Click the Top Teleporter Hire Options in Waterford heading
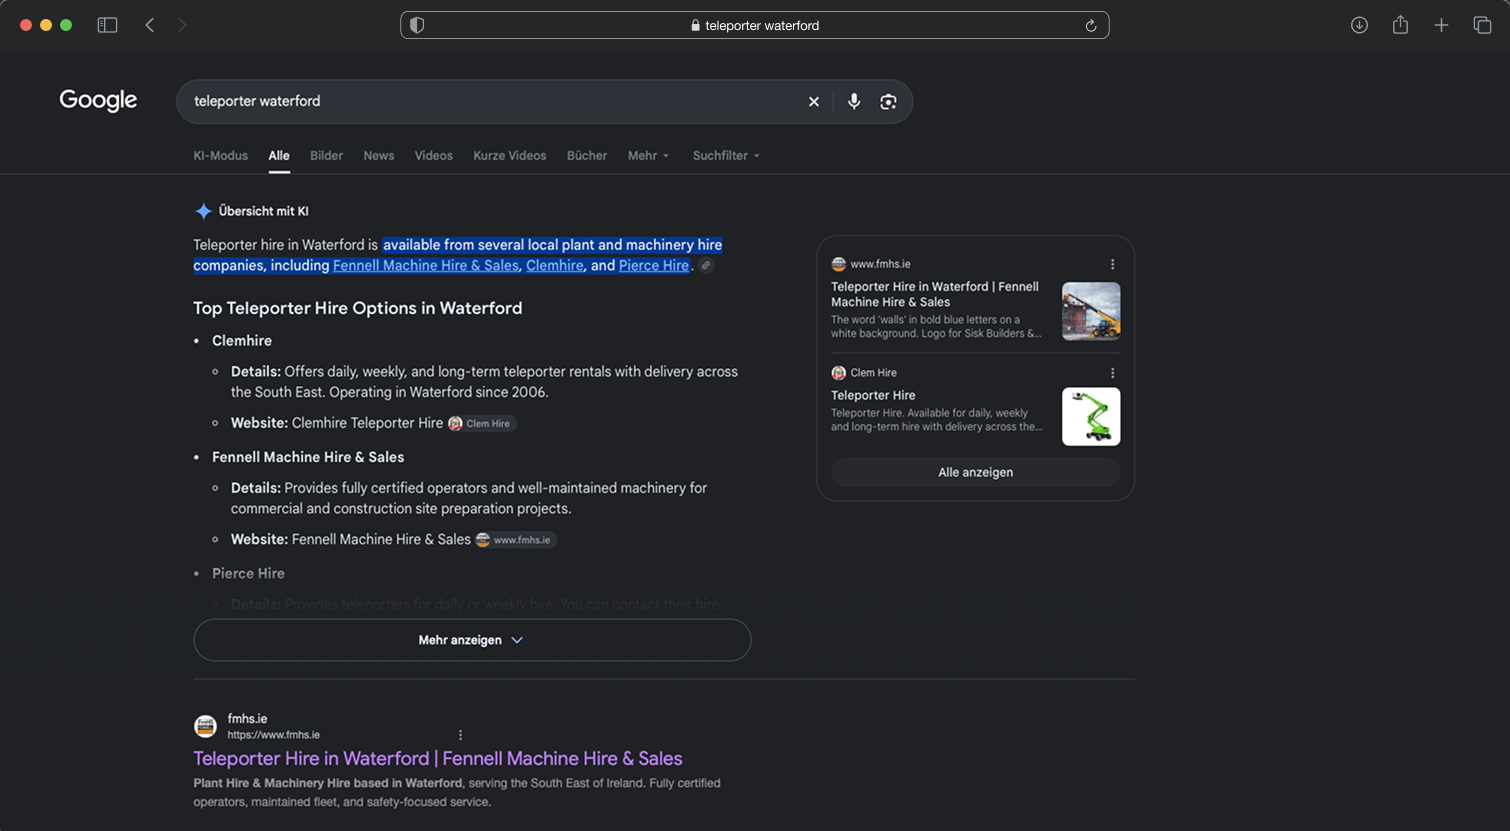 358,308
